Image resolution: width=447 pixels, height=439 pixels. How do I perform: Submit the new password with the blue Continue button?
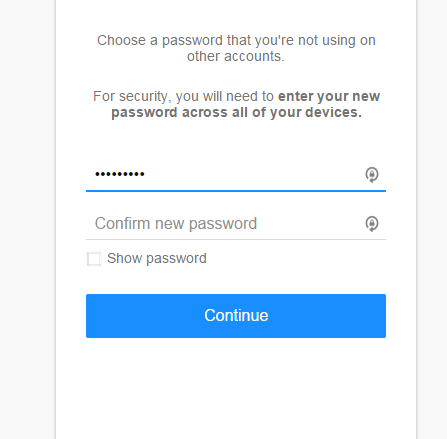pyautogui.click(x=236, y=316)
